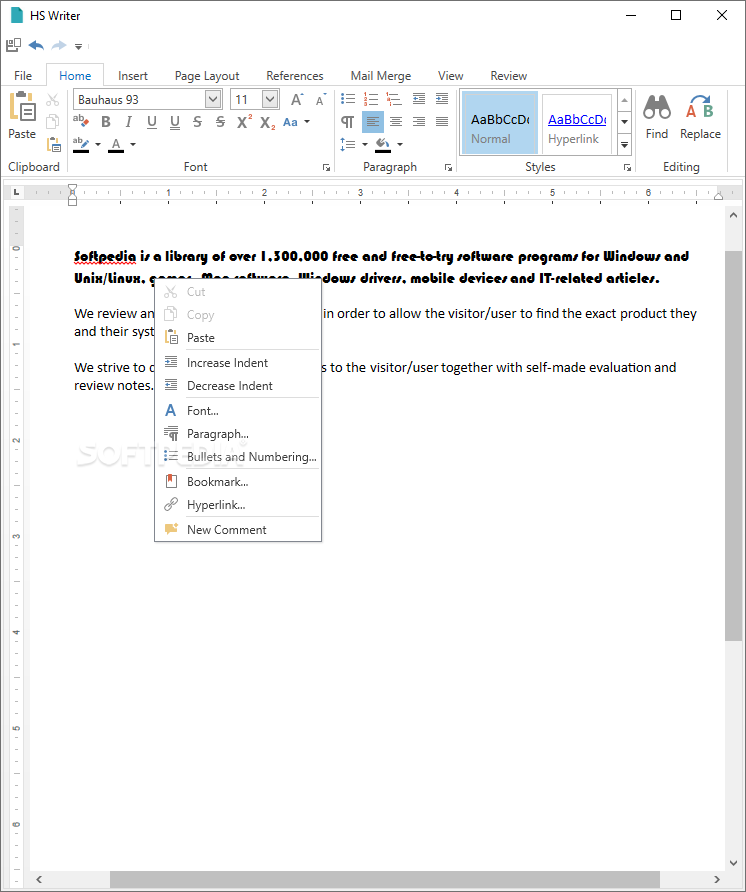This screenshot has height=892, width=746.
Task: Click the Multilevel list icon
Action: pos(394,99)
